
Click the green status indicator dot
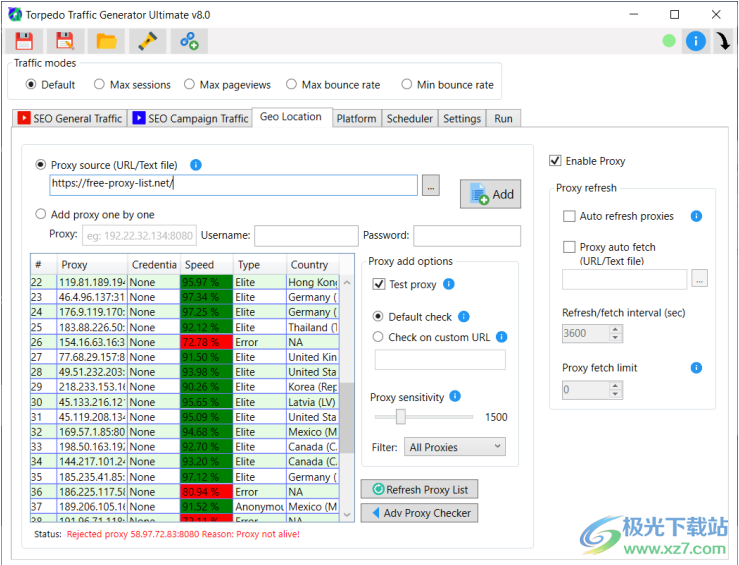(x=669, y=41)
